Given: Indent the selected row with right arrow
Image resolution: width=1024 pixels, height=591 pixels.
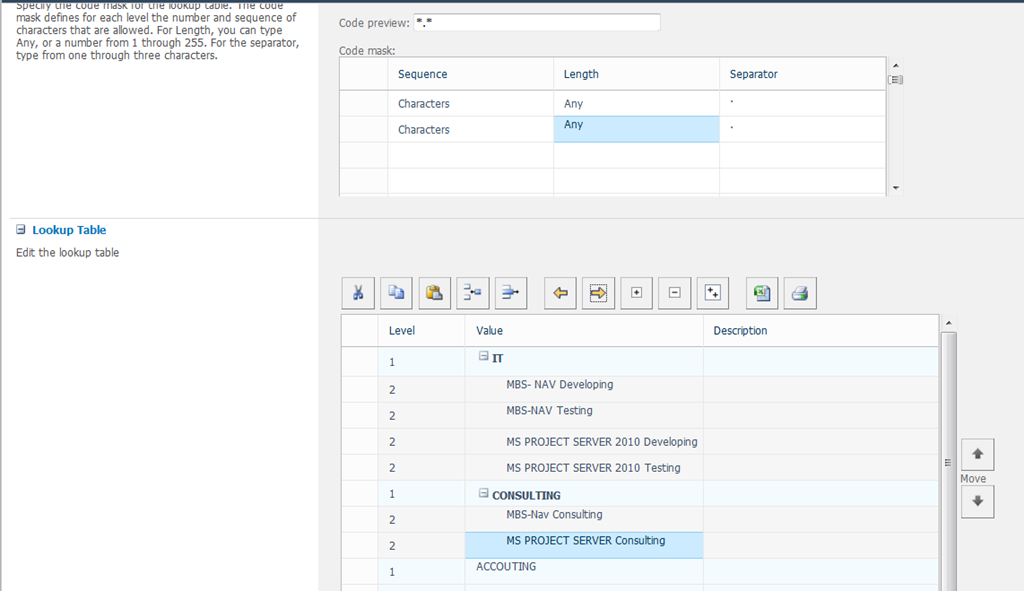Looking at the screenshot, I should click(x=599, y=293).
